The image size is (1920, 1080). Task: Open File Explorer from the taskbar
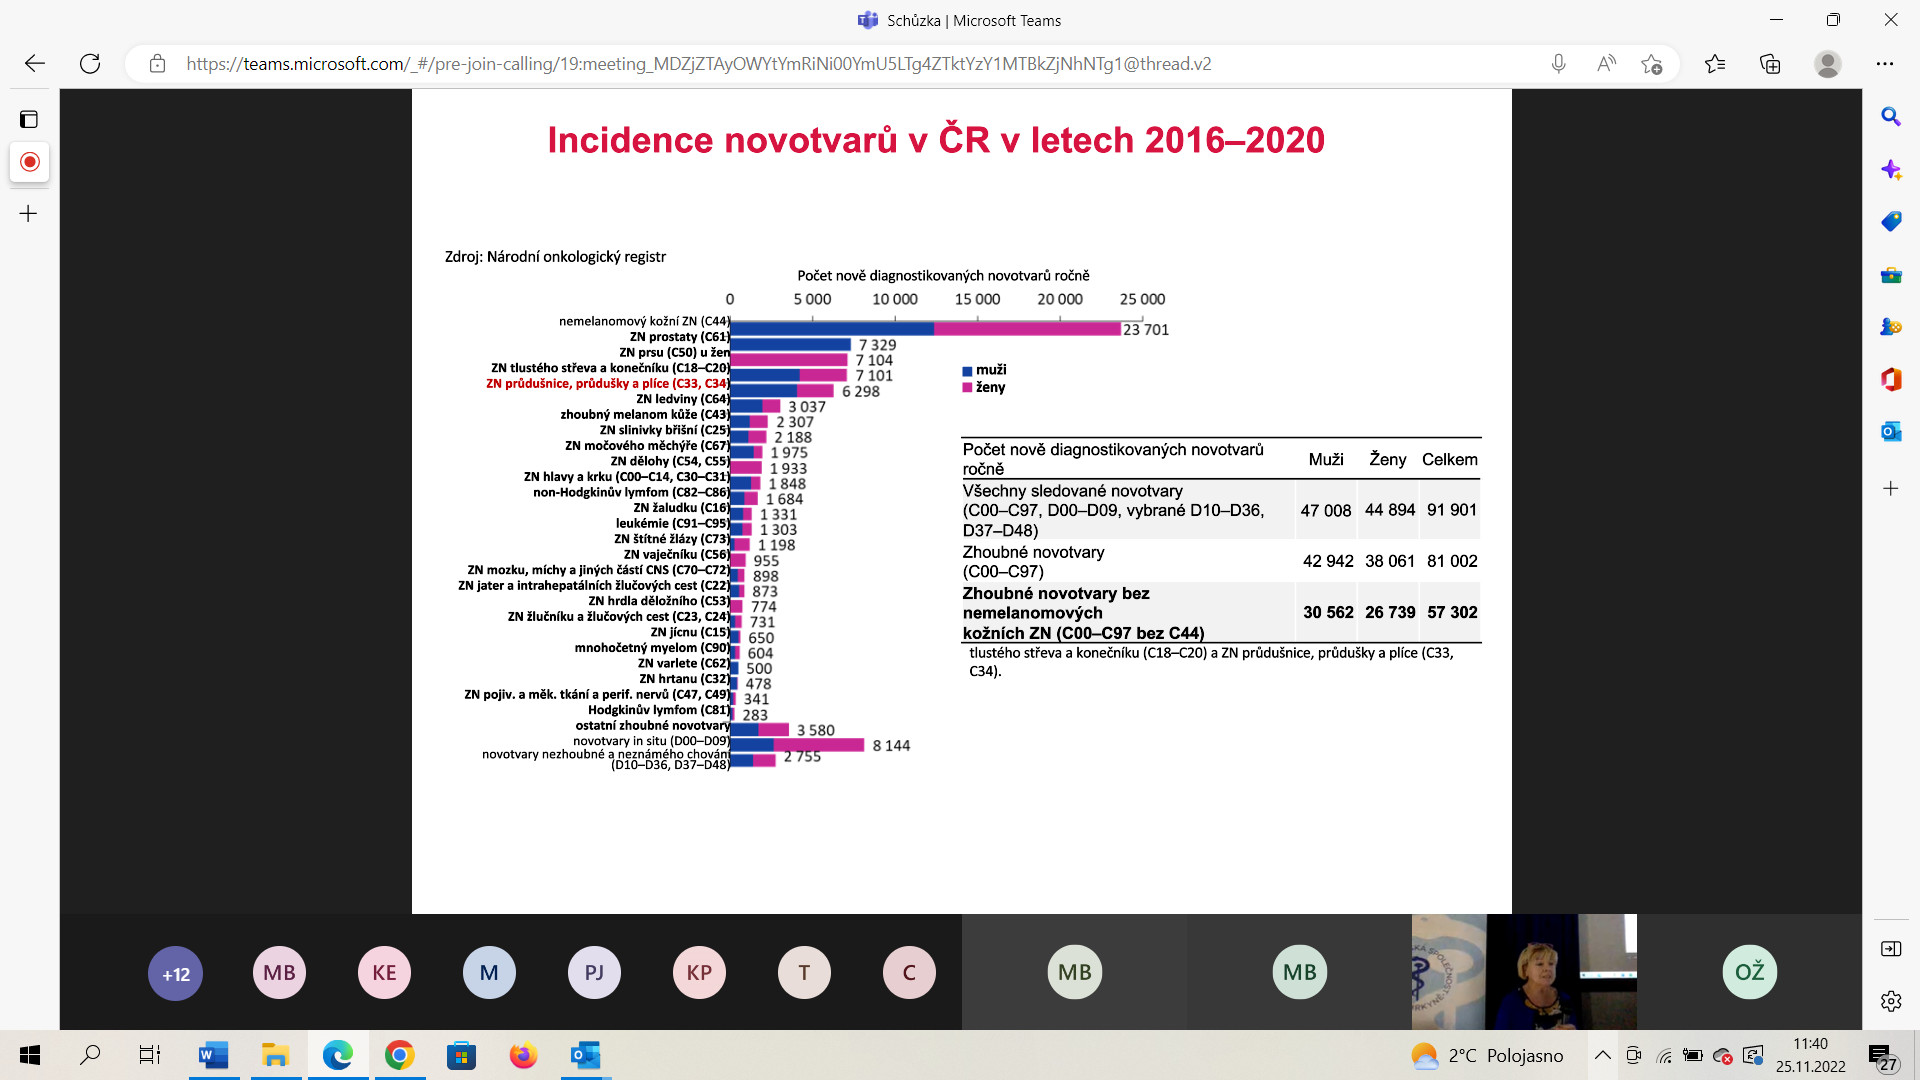coord(275,1055)
